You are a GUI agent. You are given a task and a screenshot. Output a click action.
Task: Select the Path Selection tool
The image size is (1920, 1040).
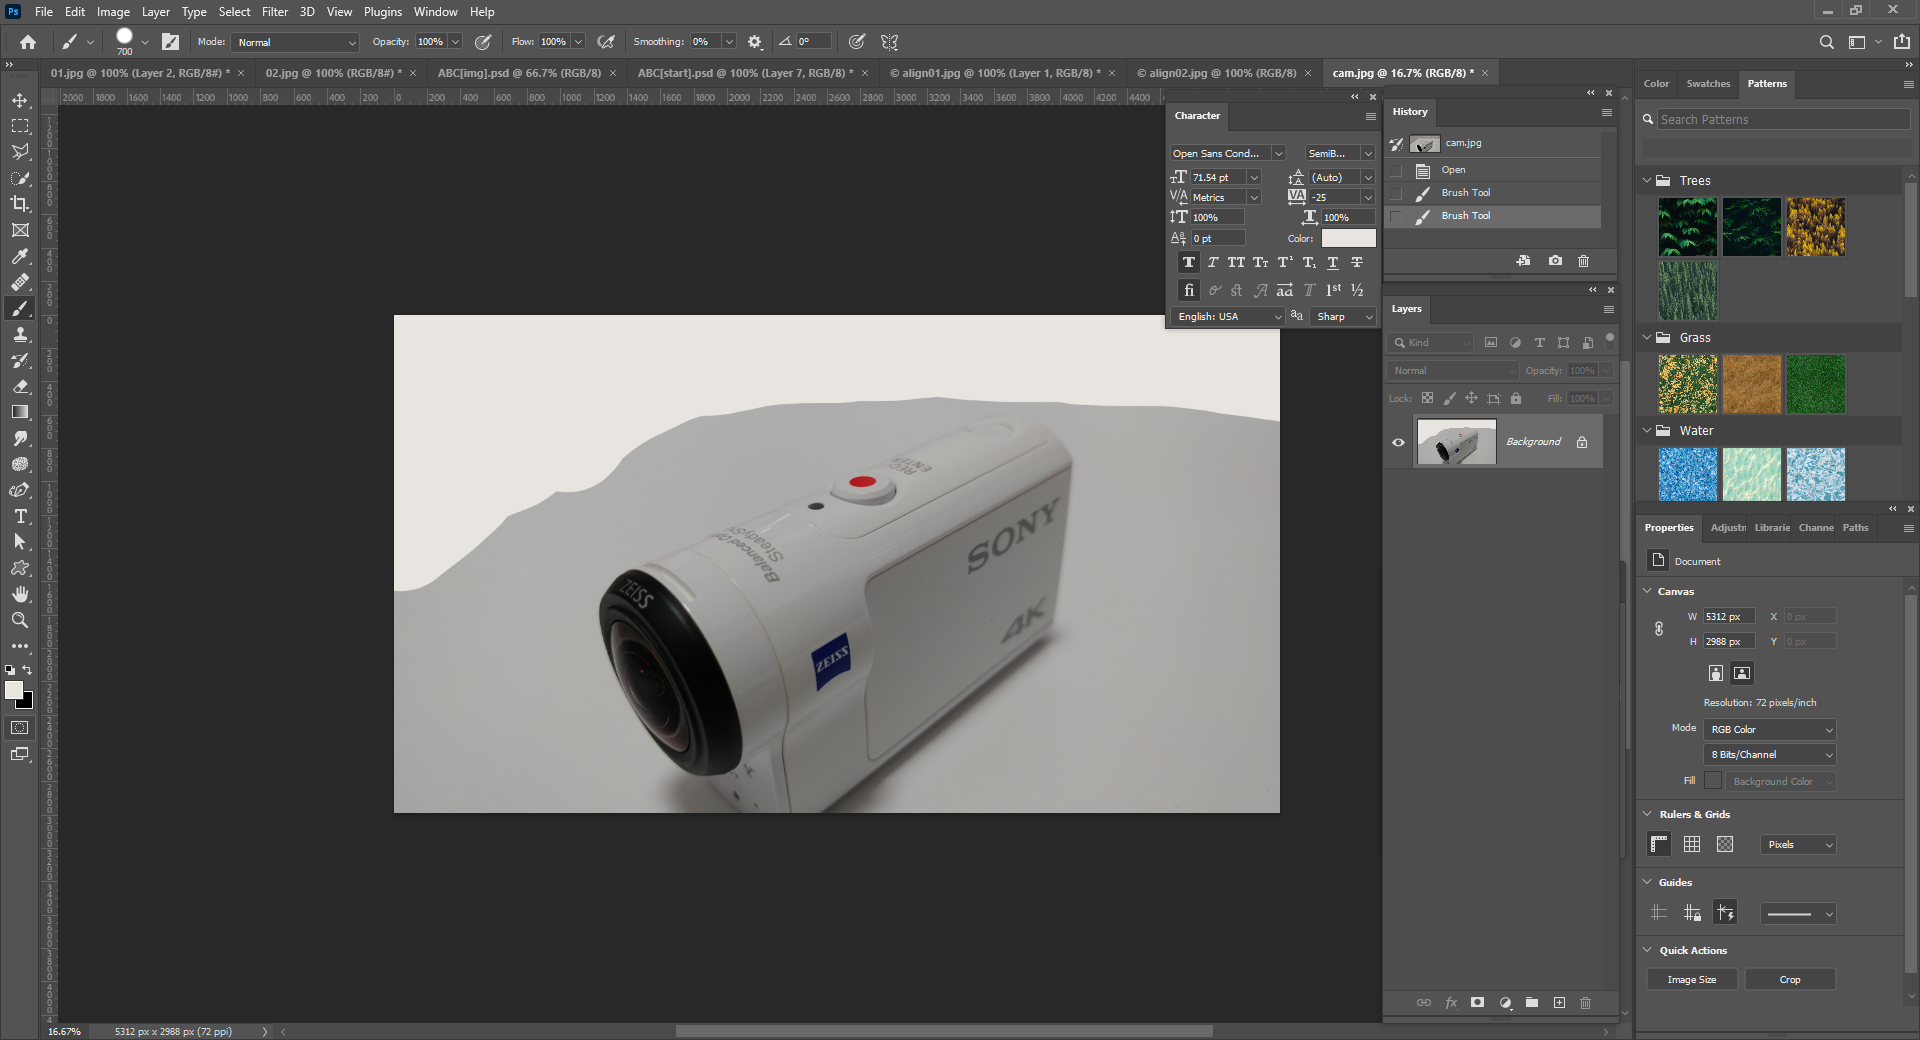20,542
